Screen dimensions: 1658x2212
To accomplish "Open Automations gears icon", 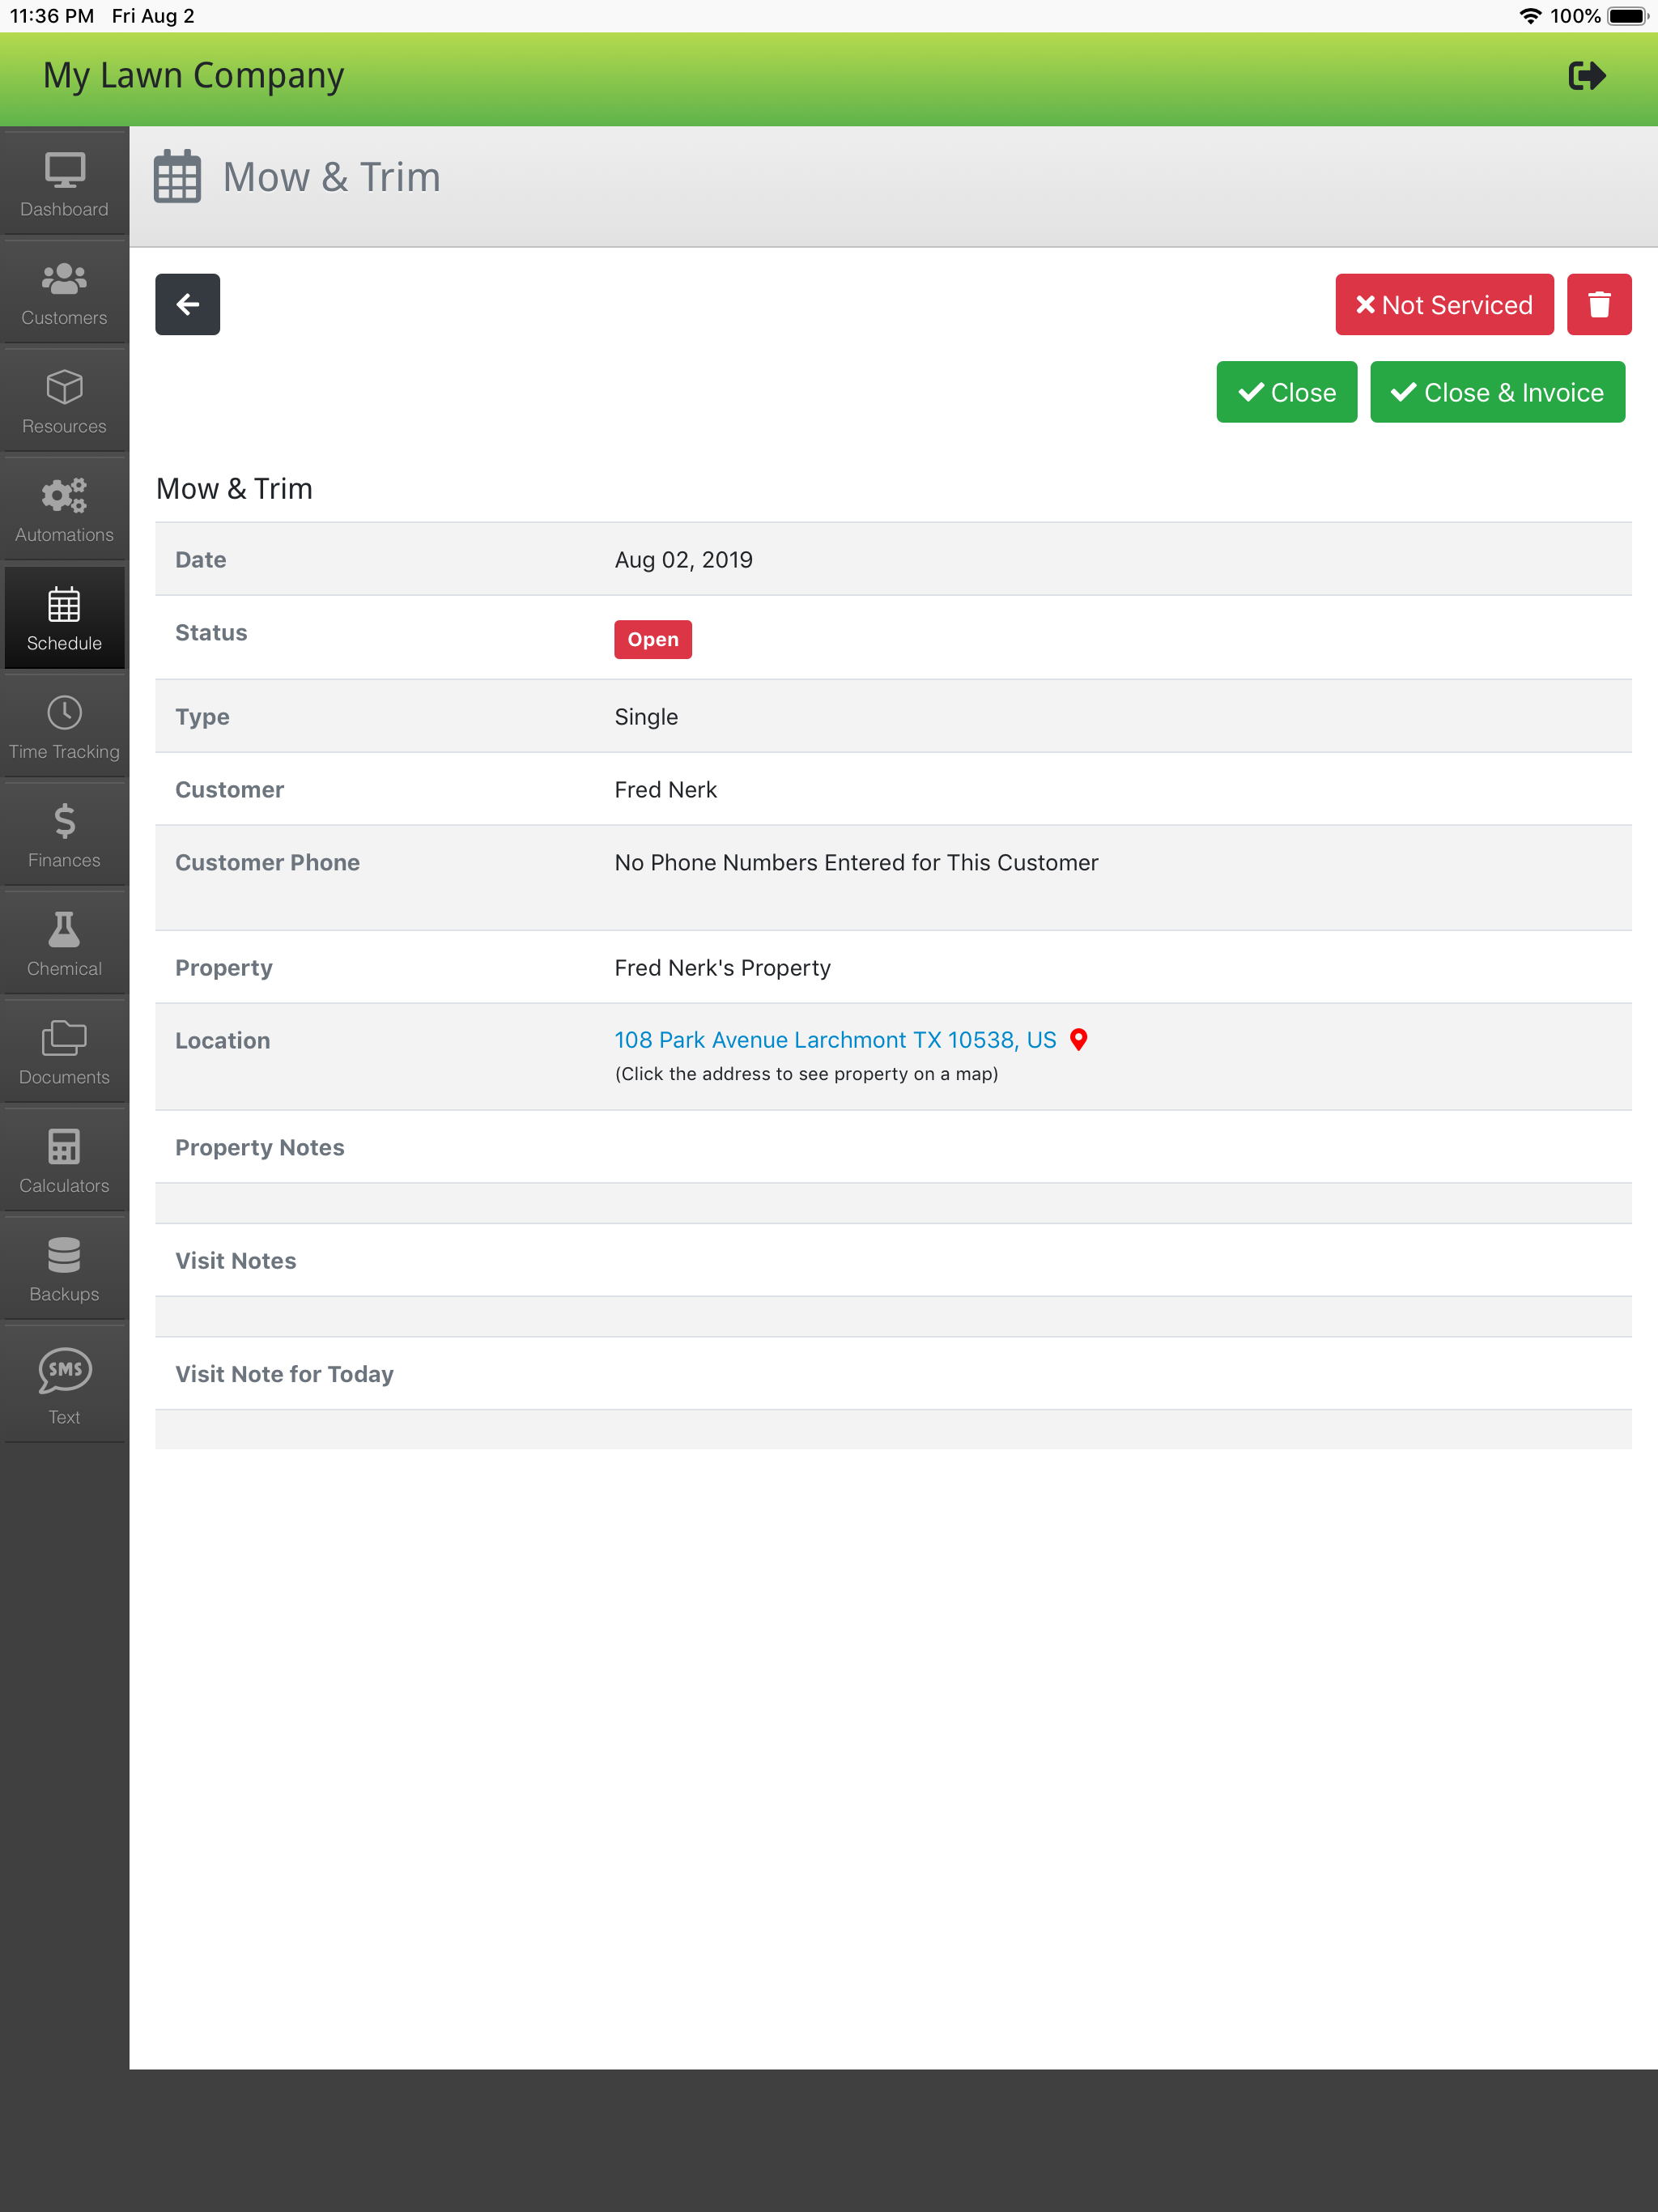I will pos(64,510).
